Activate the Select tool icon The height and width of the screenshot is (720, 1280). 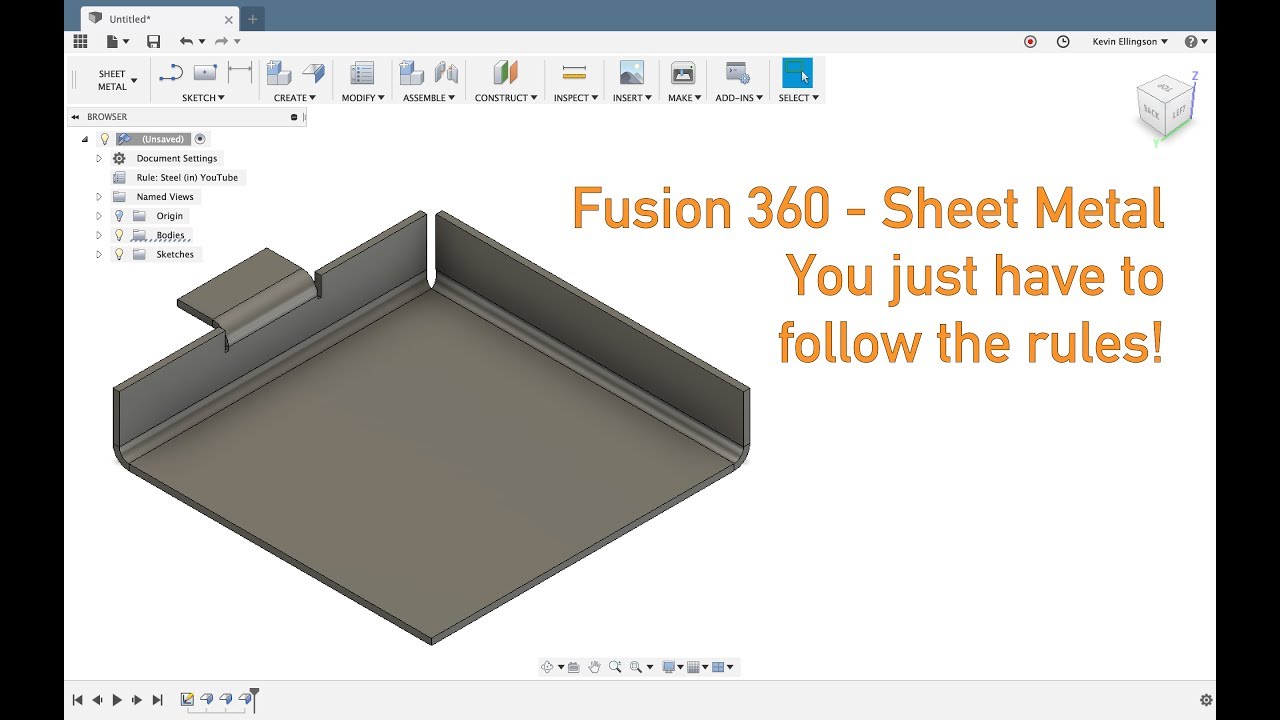coord(797,73)
